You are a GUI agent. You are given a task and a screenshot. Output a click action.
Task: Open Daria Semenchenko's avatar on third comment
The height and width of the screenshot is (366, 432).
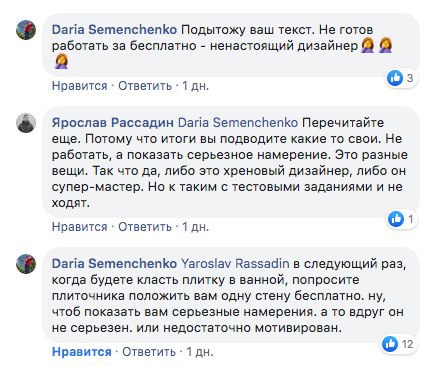click(26, 264)
